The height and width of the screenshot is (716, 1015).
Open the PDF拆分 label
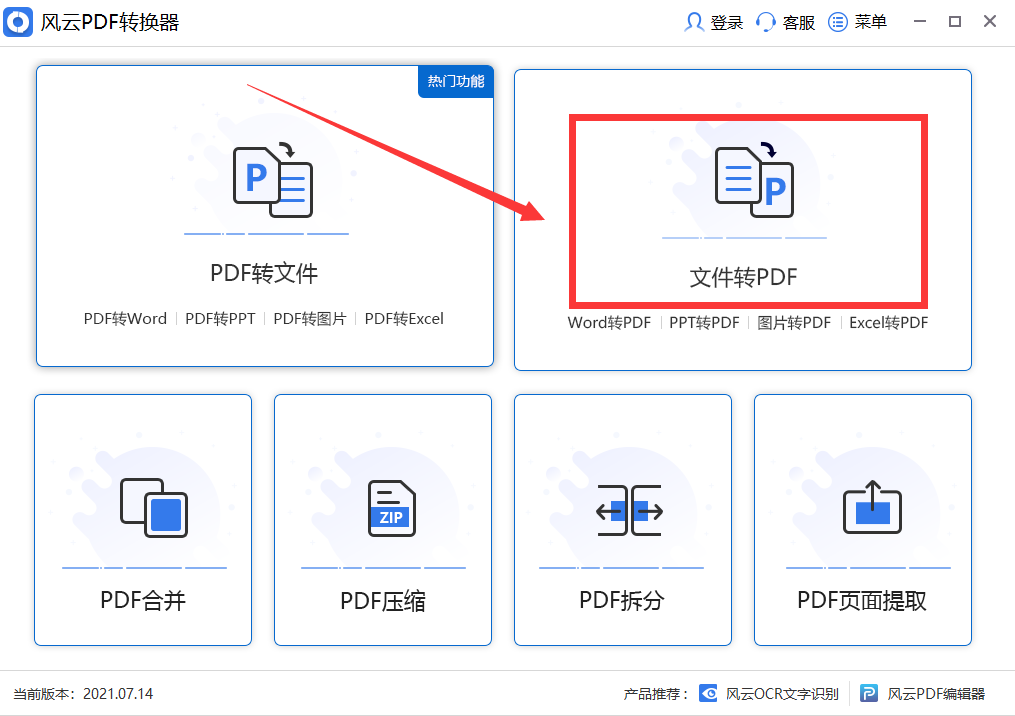click(622, 601)
